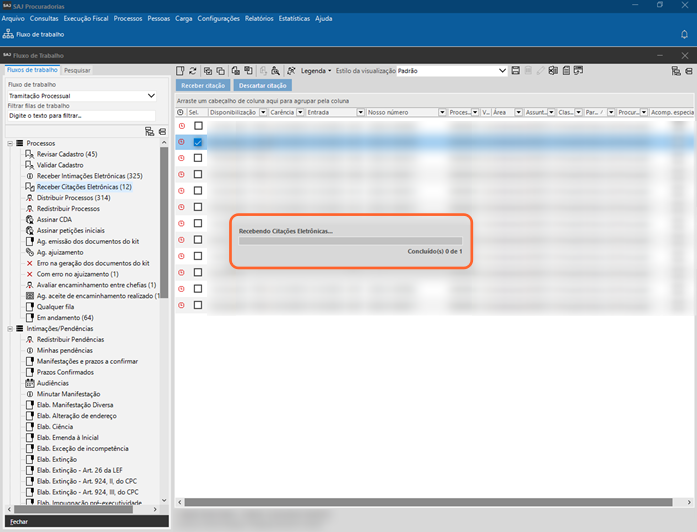Tick the third row's selection checkbox

(x=198, y=159)
